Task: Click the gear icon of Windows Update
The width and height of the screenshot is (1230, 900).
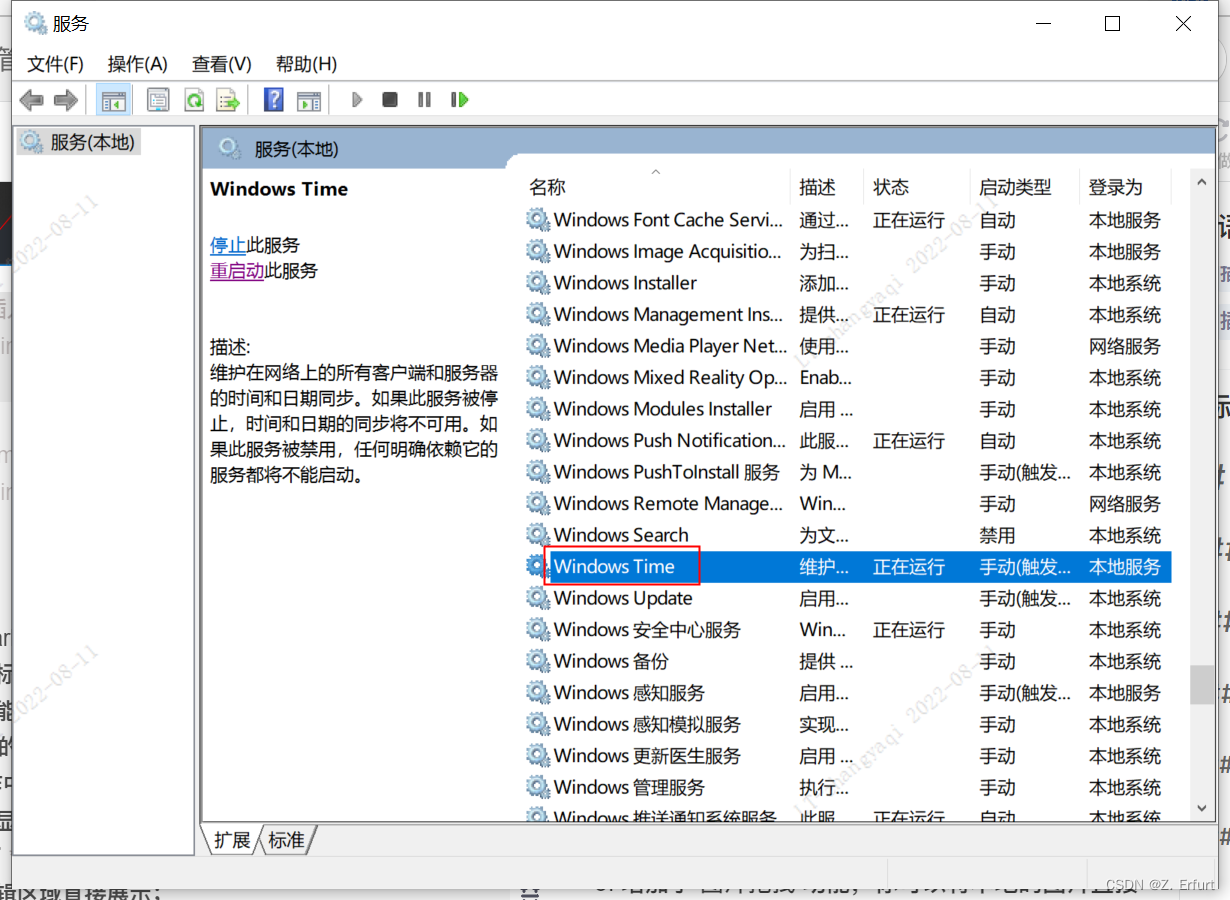Action: pyautogui.click(x=538, y=598)
